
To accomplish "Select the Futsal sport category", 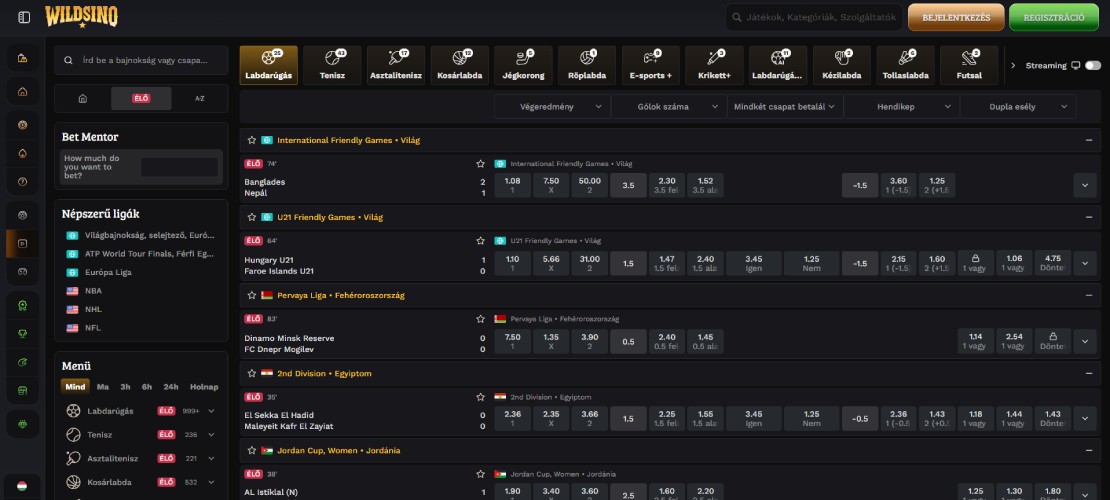I will point(969,65).
